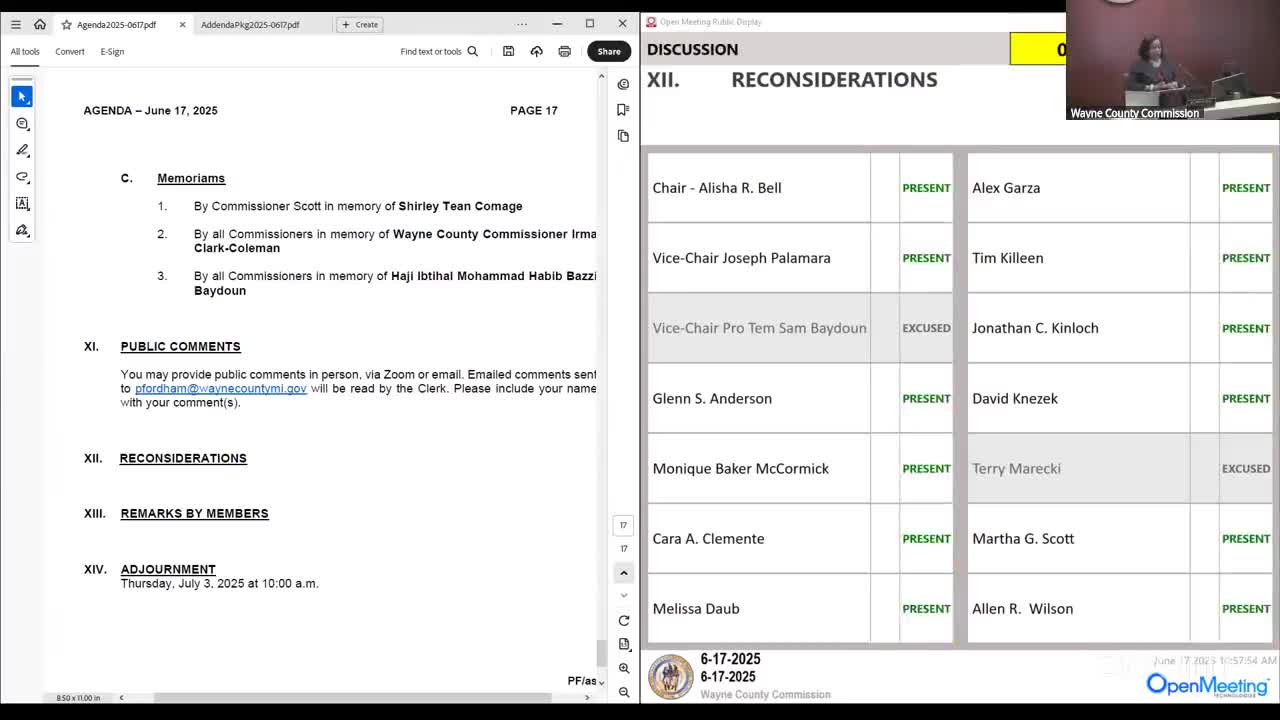Select Cara A. Clemente row

(x=800, y=538)
